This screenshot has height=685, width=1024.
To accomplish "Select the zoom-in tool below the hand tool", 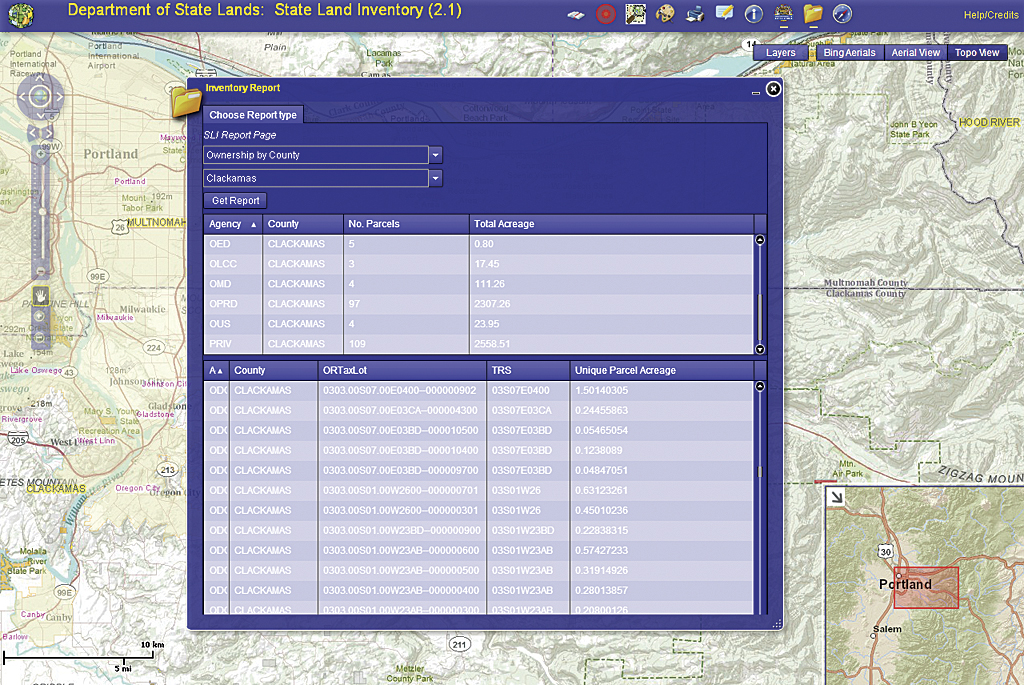I will 40,317.
